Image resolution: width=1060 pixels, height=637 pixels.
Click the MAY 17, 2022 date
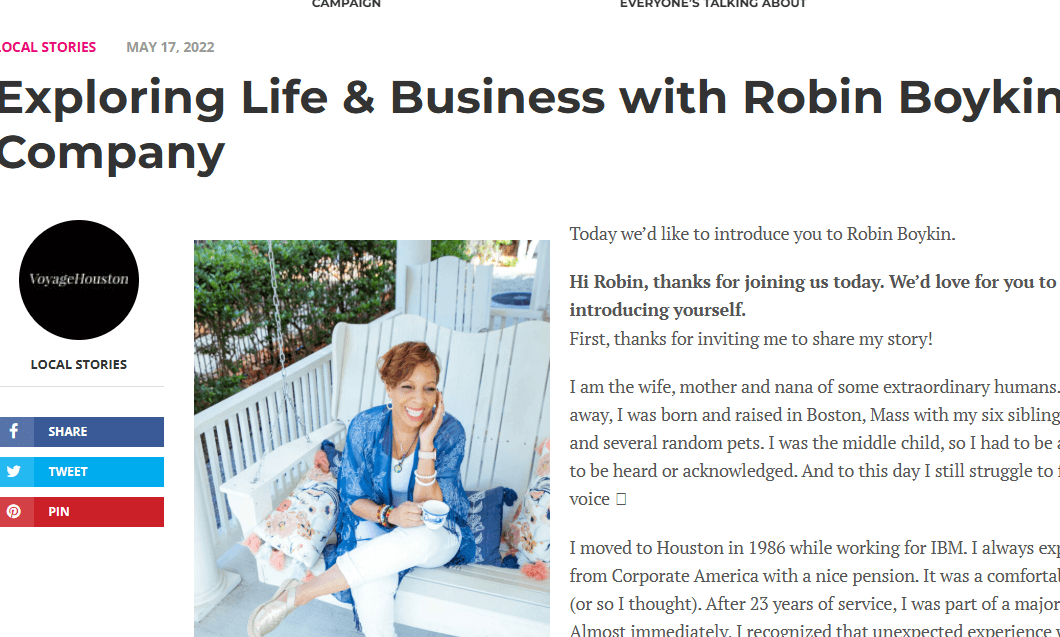[x=170, y=47]
